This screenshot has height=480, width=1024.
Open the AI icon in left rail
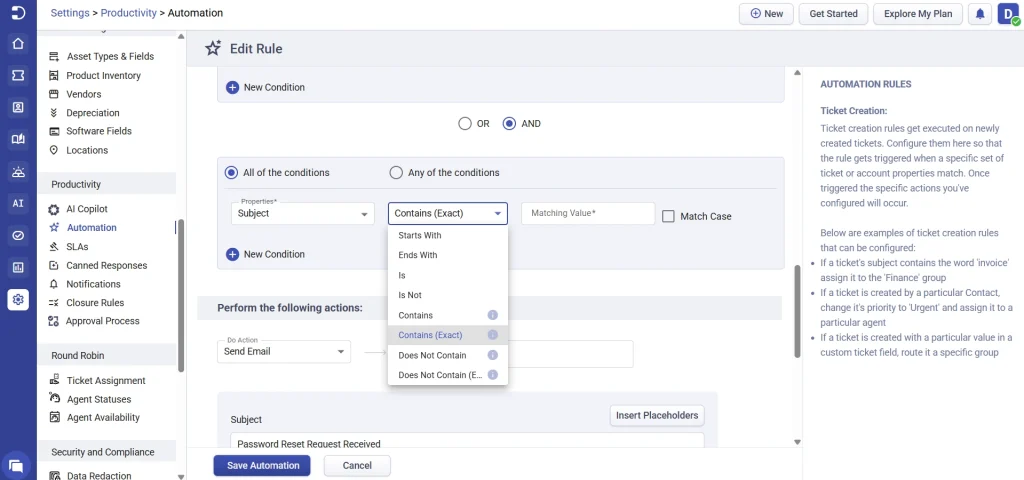coord(18,203)
